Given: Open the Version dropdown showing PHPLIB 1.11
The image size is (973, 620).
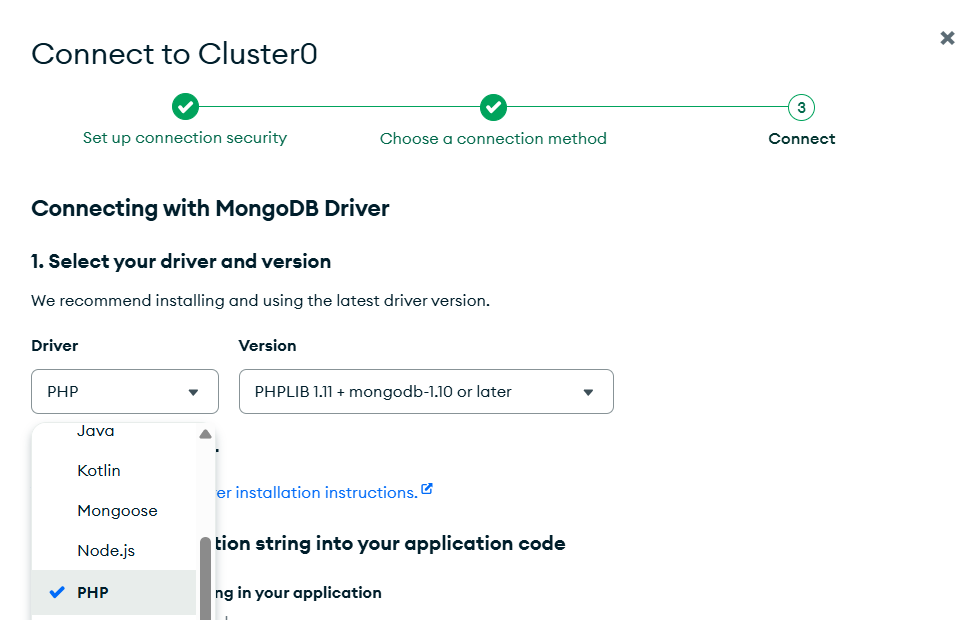Looking at the screenshot, I should [426, 392].
